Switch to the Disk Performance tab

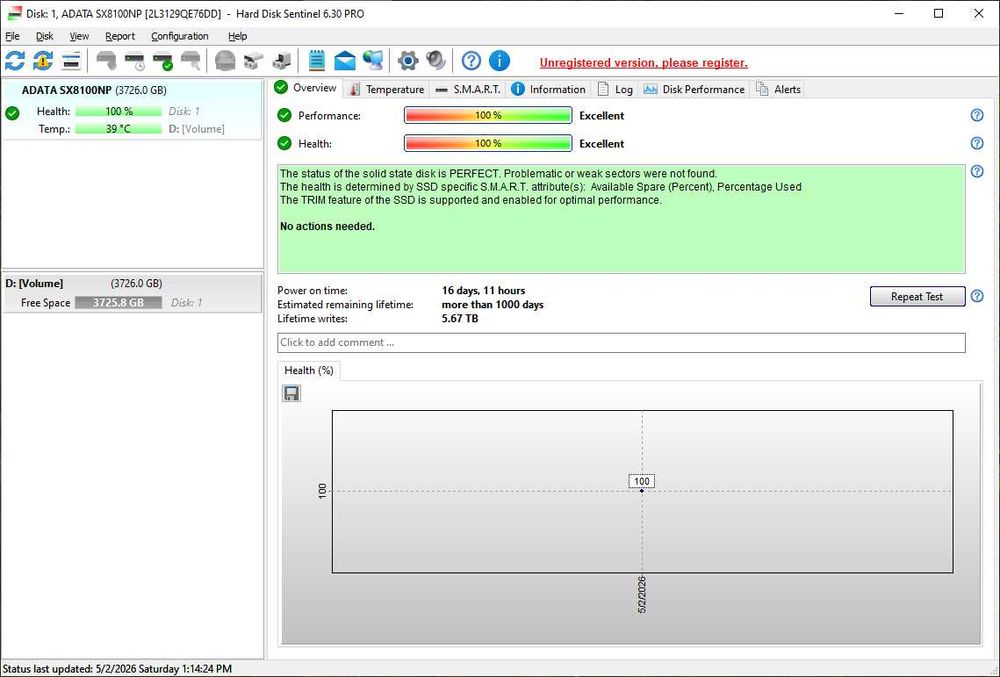[x=694, y=89]
